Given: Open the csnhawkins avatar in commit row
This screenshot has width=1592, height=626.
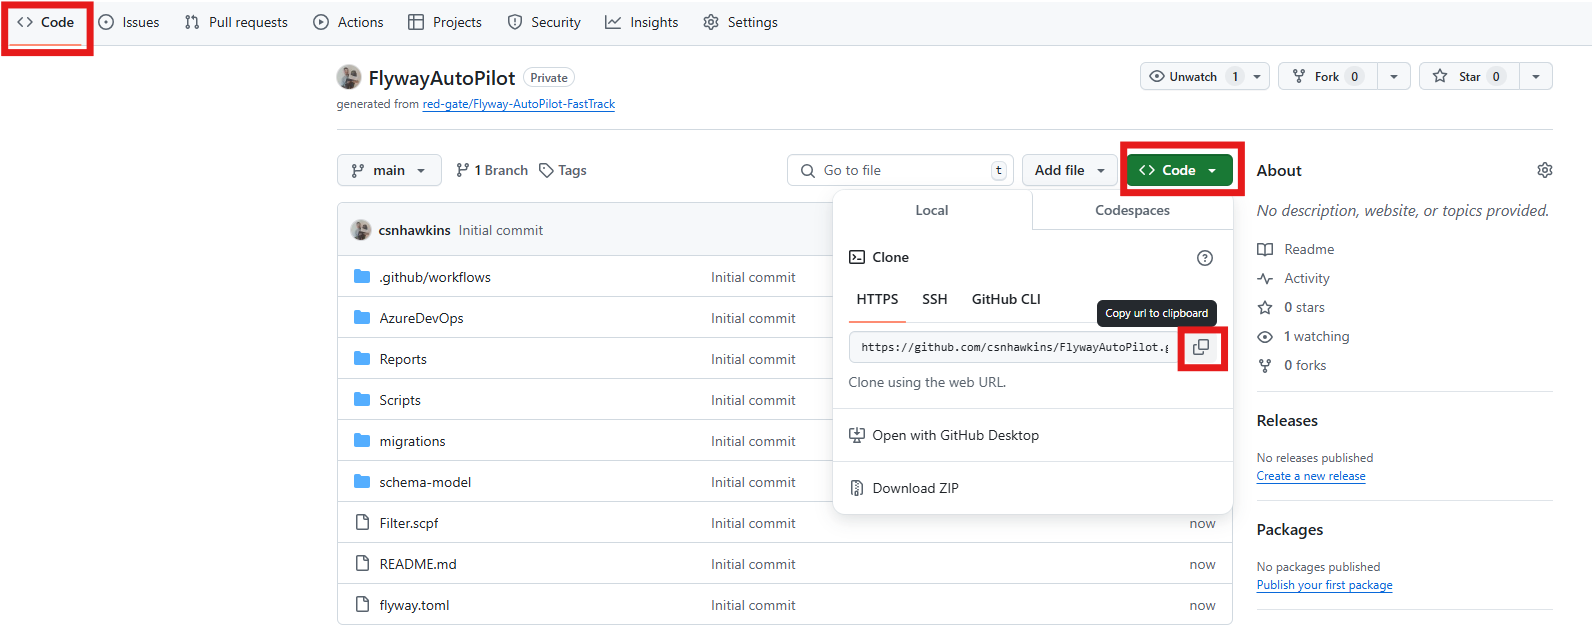Looking at the screenshot, I should [361, 230].
